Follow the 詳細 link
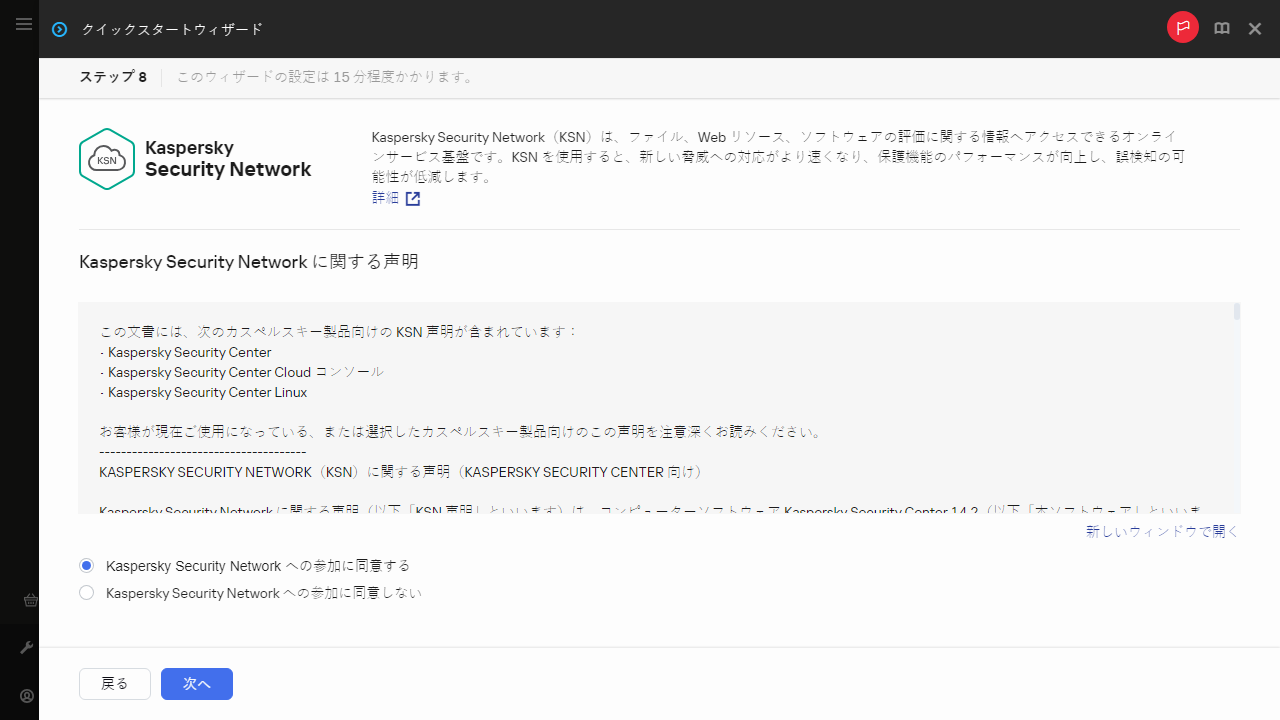The height and width of the screenshot is (720, 1280). coord(385,198)
